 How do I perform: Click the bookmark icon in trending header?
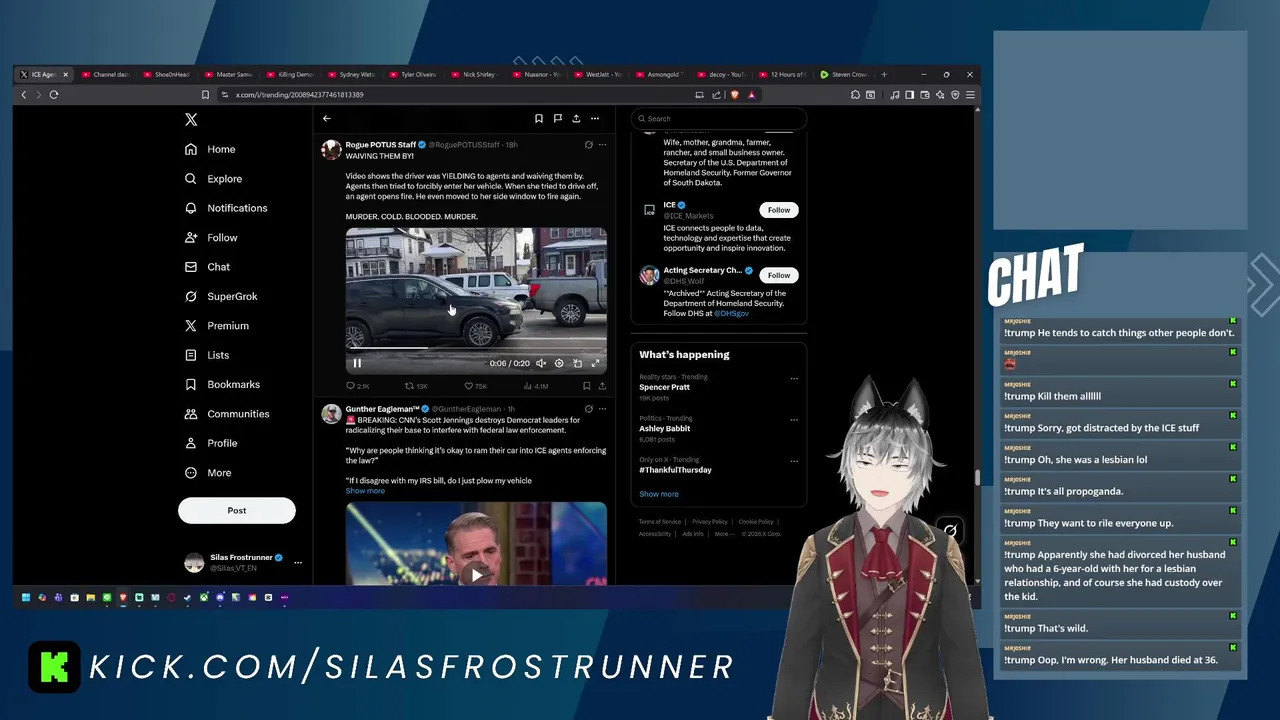538,118
